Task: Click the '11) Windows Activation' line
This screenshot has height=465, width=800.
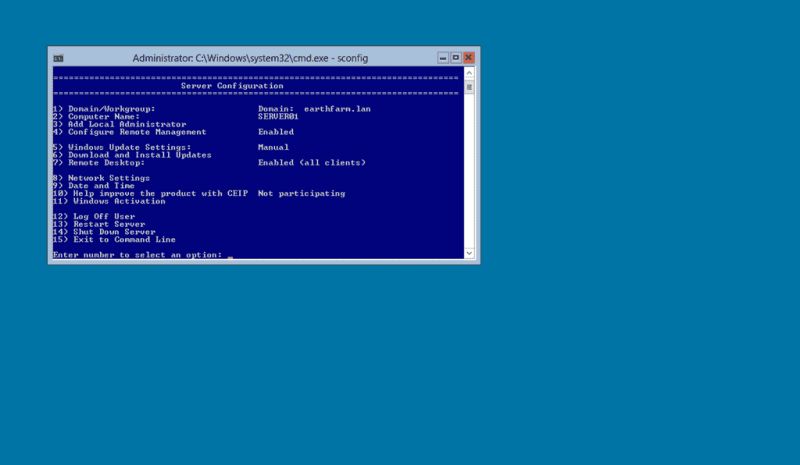Action: coord(109,201)
